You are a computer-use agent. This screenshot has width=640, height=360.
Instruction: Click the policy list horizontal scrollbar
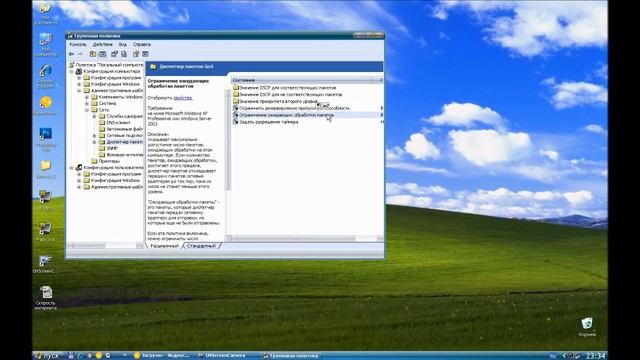pyautogui.click(x=304, y=238)
